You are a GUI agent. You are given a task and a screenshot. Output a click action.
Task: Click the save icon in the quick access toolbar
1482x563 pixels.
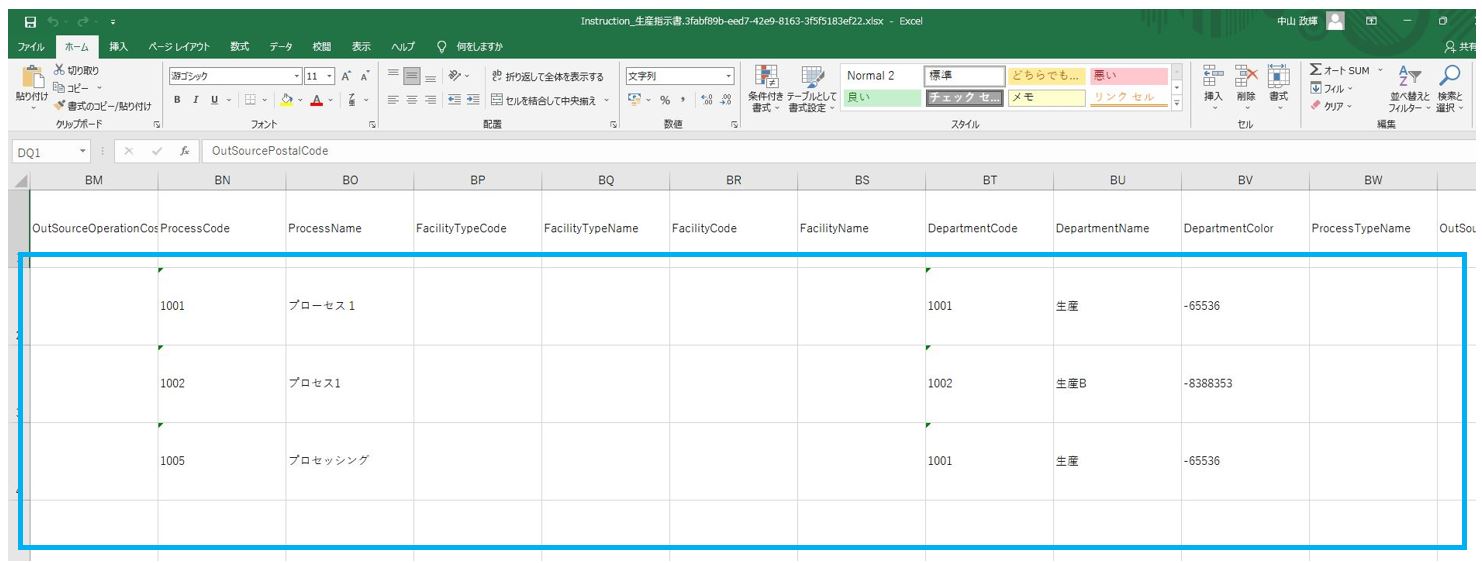pyautogui.click(x=30, y=22)
